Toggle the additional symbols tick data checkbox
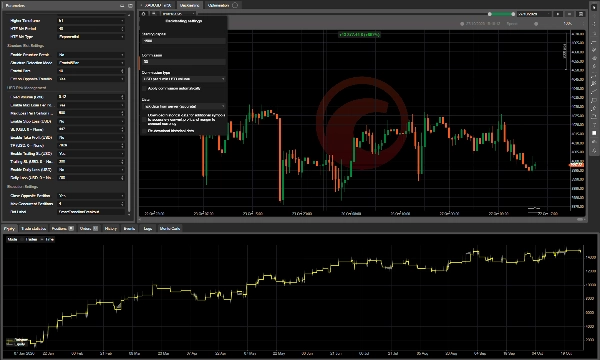The height and width of the screenshot is (360, 600). pyautogui.click(x=144, y=119)
